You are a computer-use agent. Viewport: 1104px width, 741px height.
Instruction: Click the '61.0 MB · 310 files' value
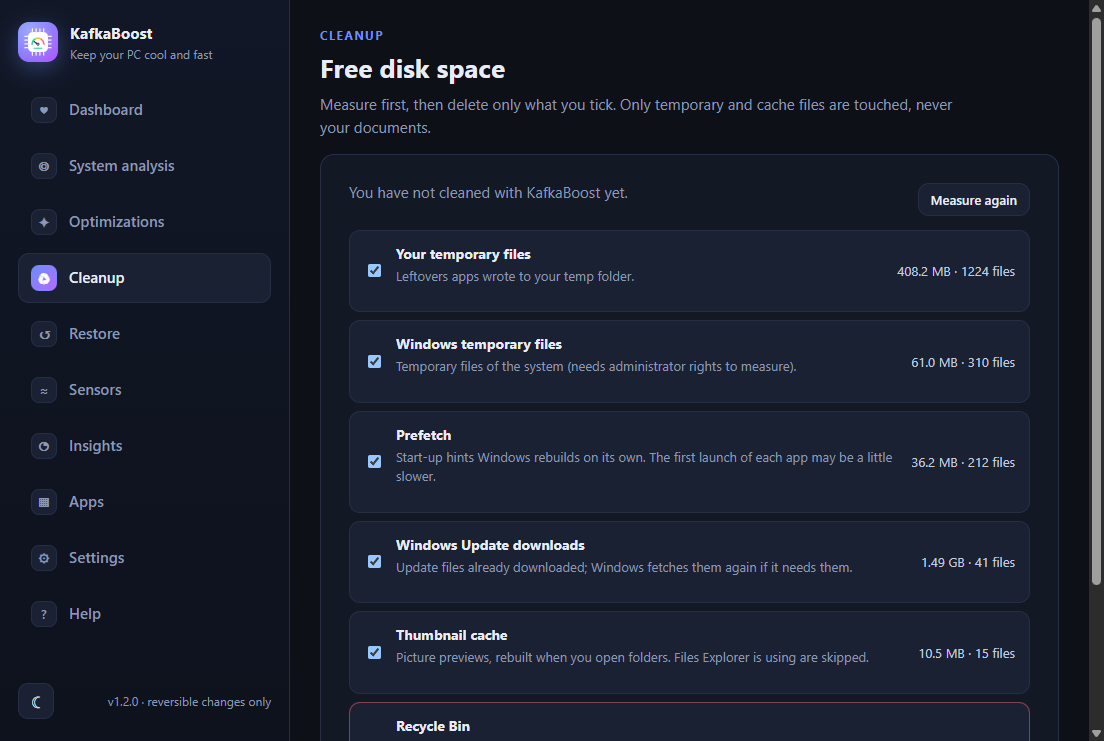(x=962, y=362)
